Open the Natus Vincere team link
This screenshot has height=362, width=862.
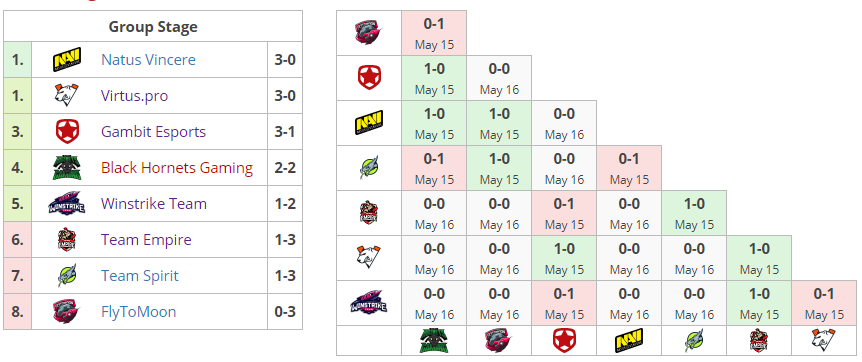point(148,59)
